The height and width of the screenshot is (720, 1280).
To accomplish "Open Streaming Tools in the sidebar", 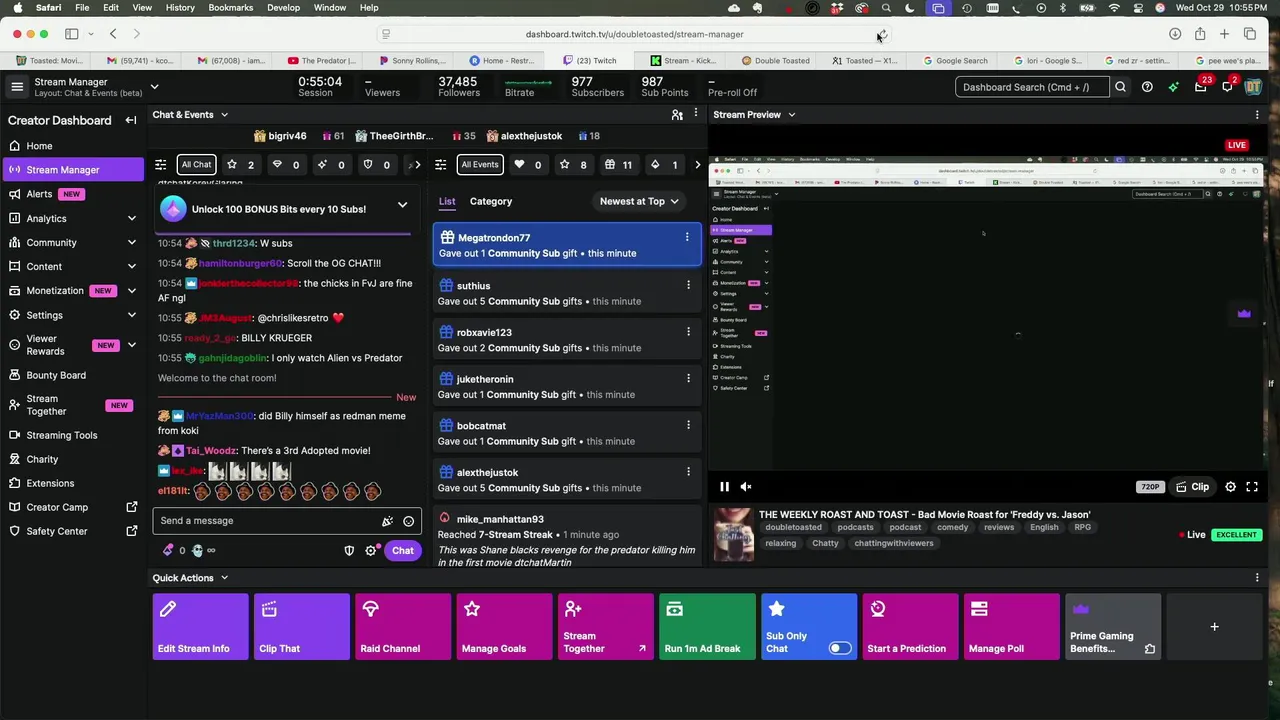I will coord(72,435).
